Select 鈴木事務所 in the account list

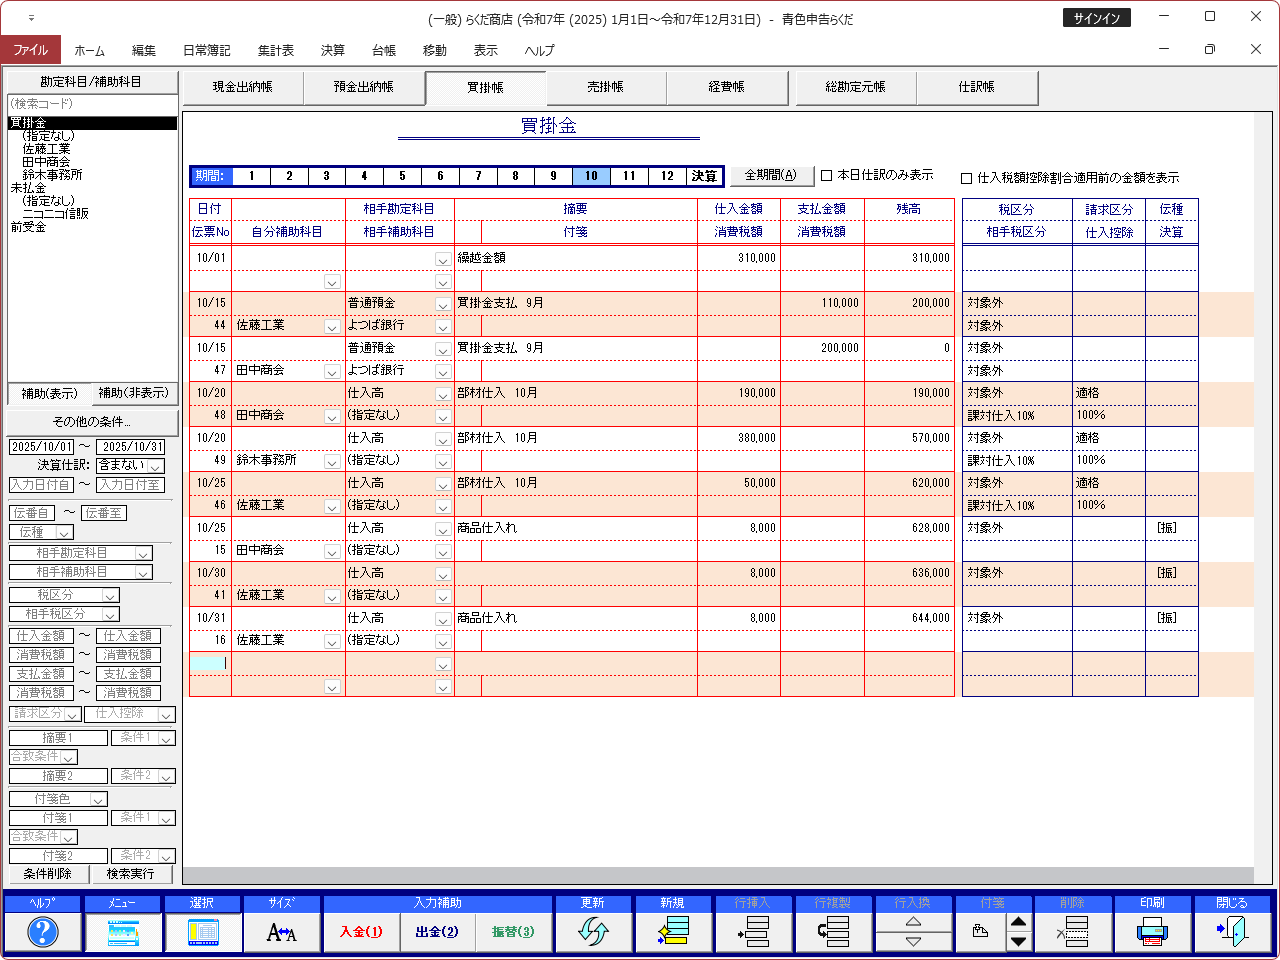pyautogui.click(x=52, y=175)
